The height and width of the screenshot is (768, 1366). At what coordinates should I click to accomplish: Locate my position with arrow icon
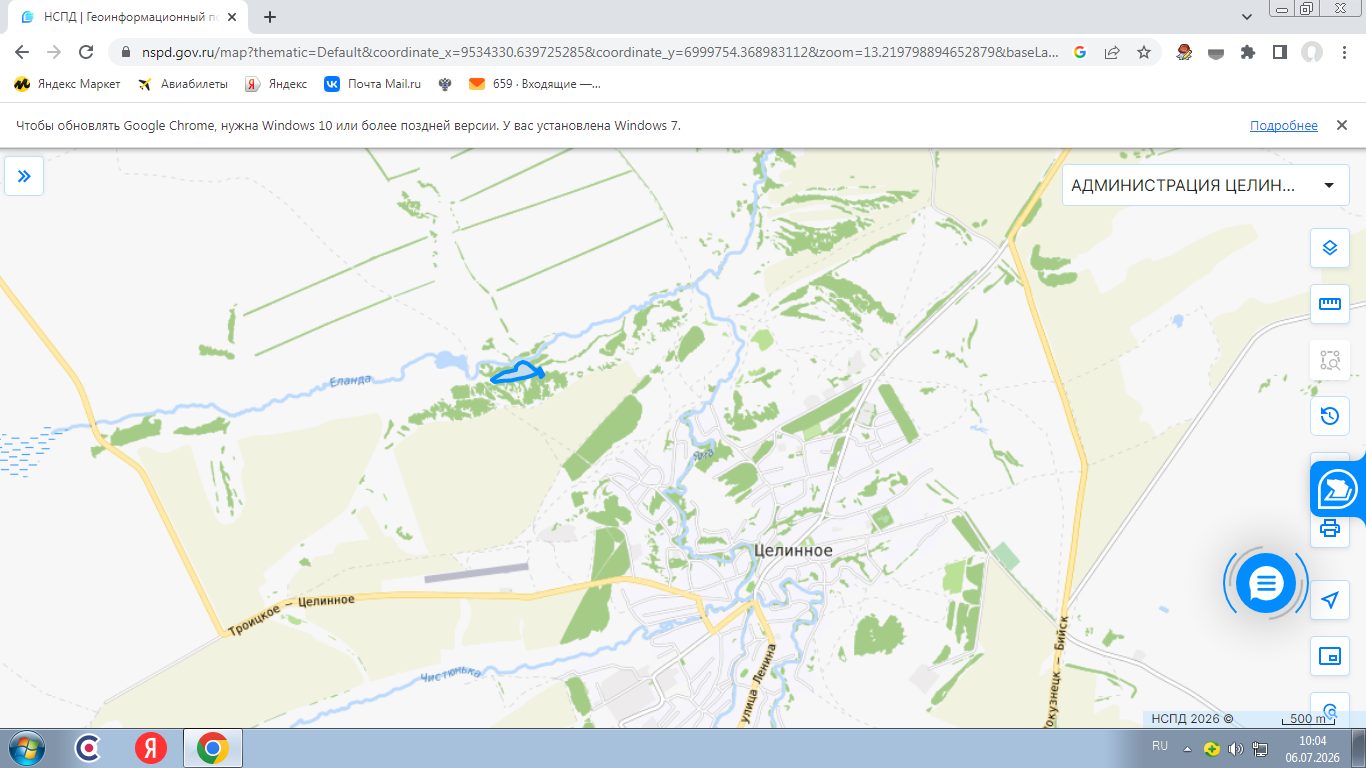1329,600
